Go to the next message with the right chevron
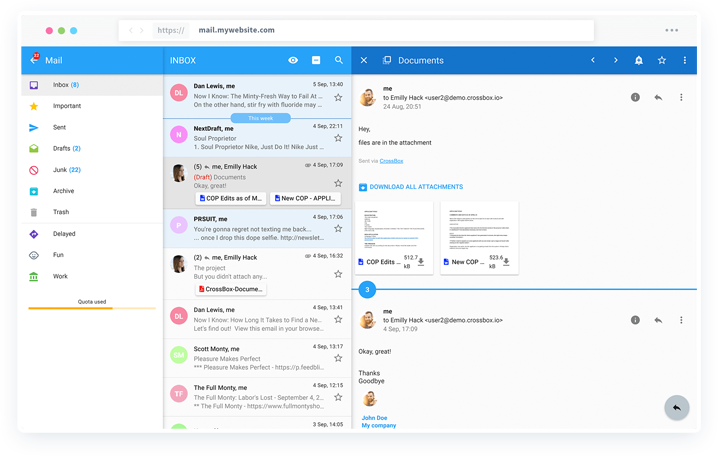This screenshot has height=456, width=718. tap(615, 61)
